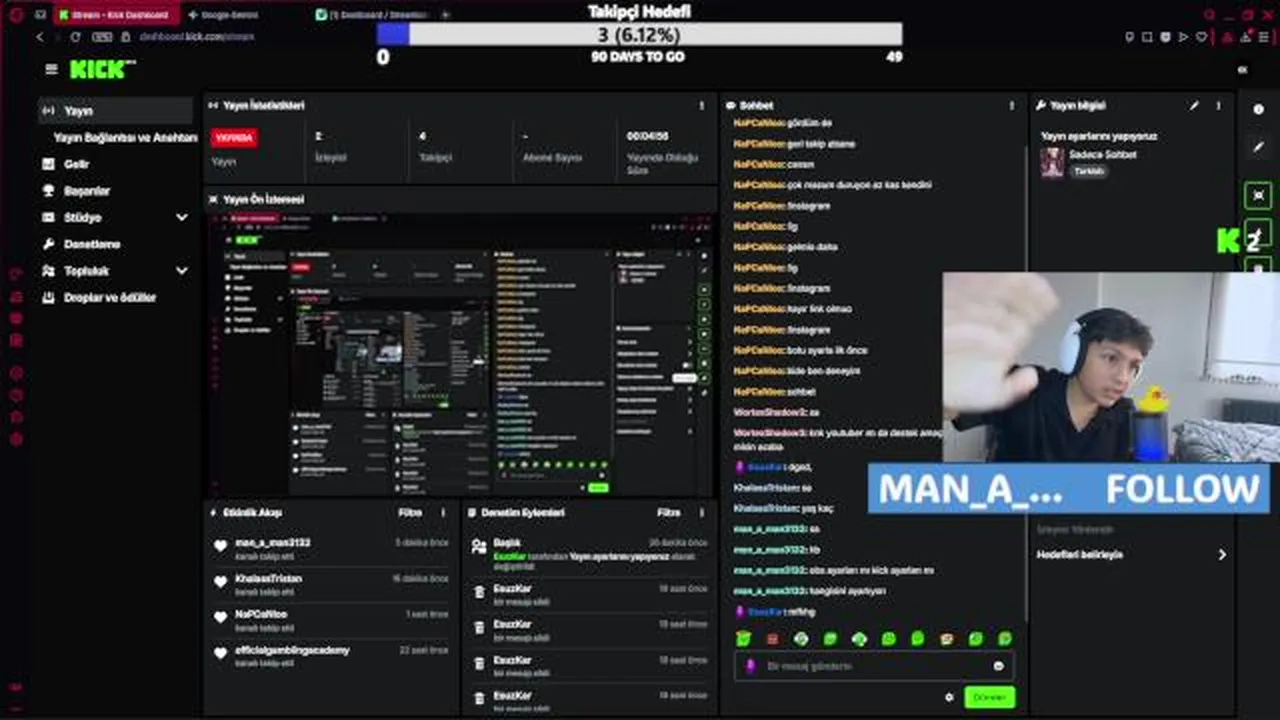Open three-dot menu of Denetim Eylemleri panel
This screenshot has width=1280, height=720.
[x=701, y=512]
